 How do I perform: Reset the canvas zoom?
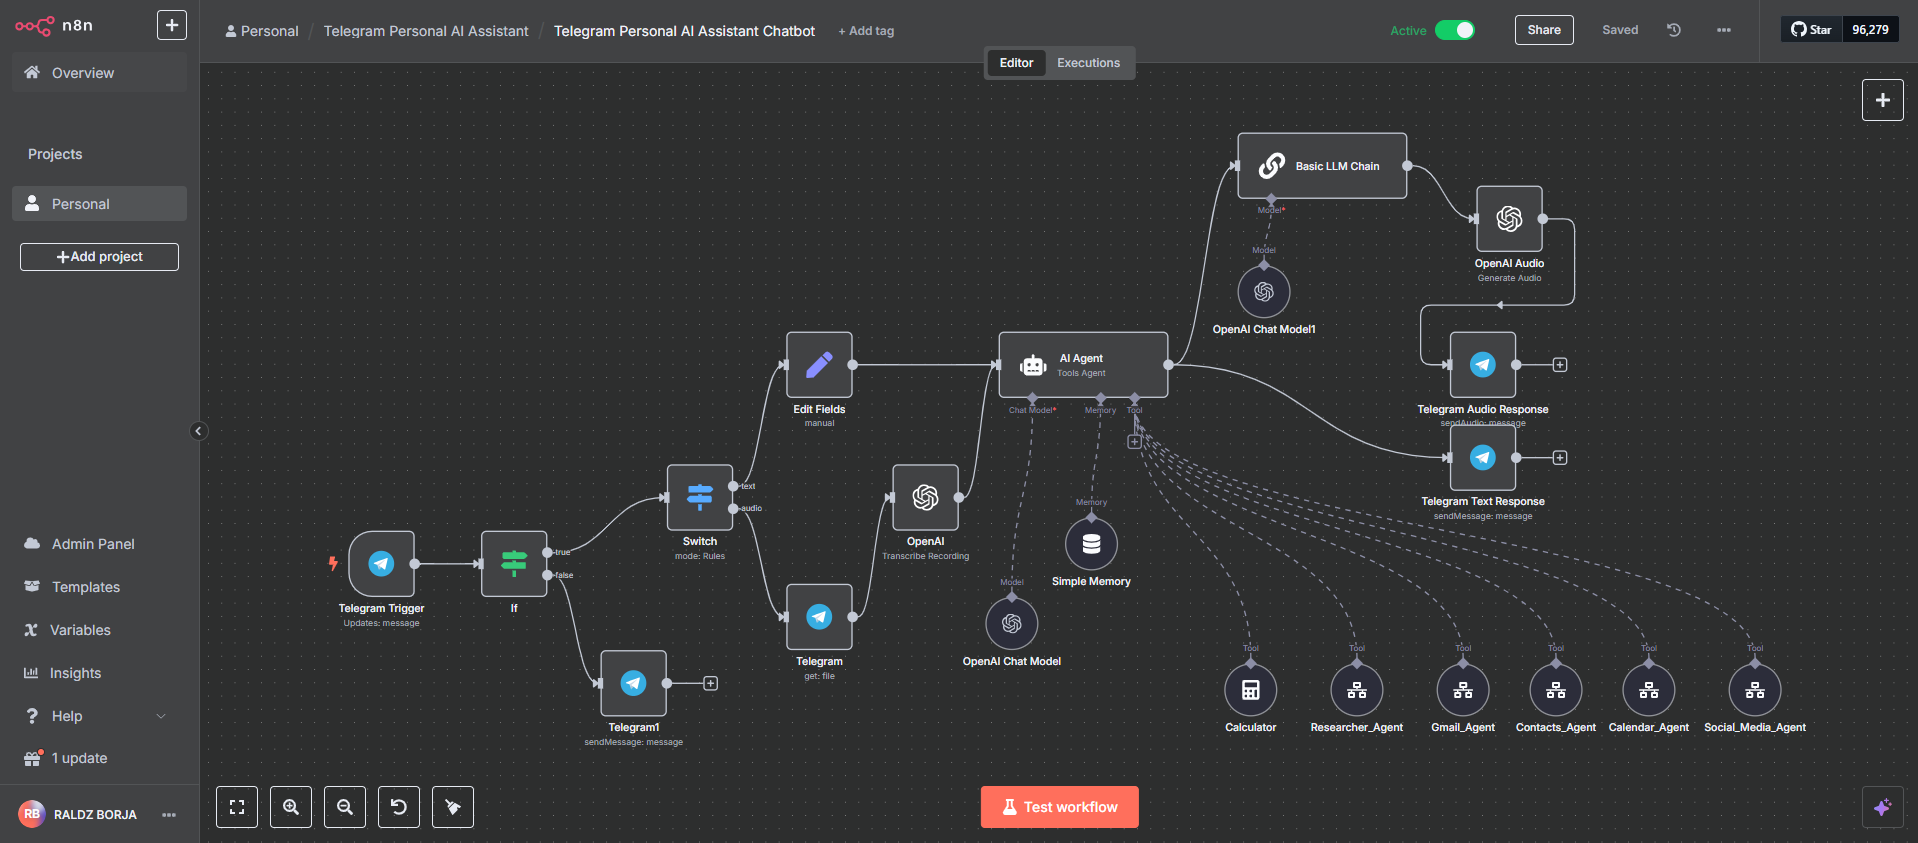[x=399, y=807]
